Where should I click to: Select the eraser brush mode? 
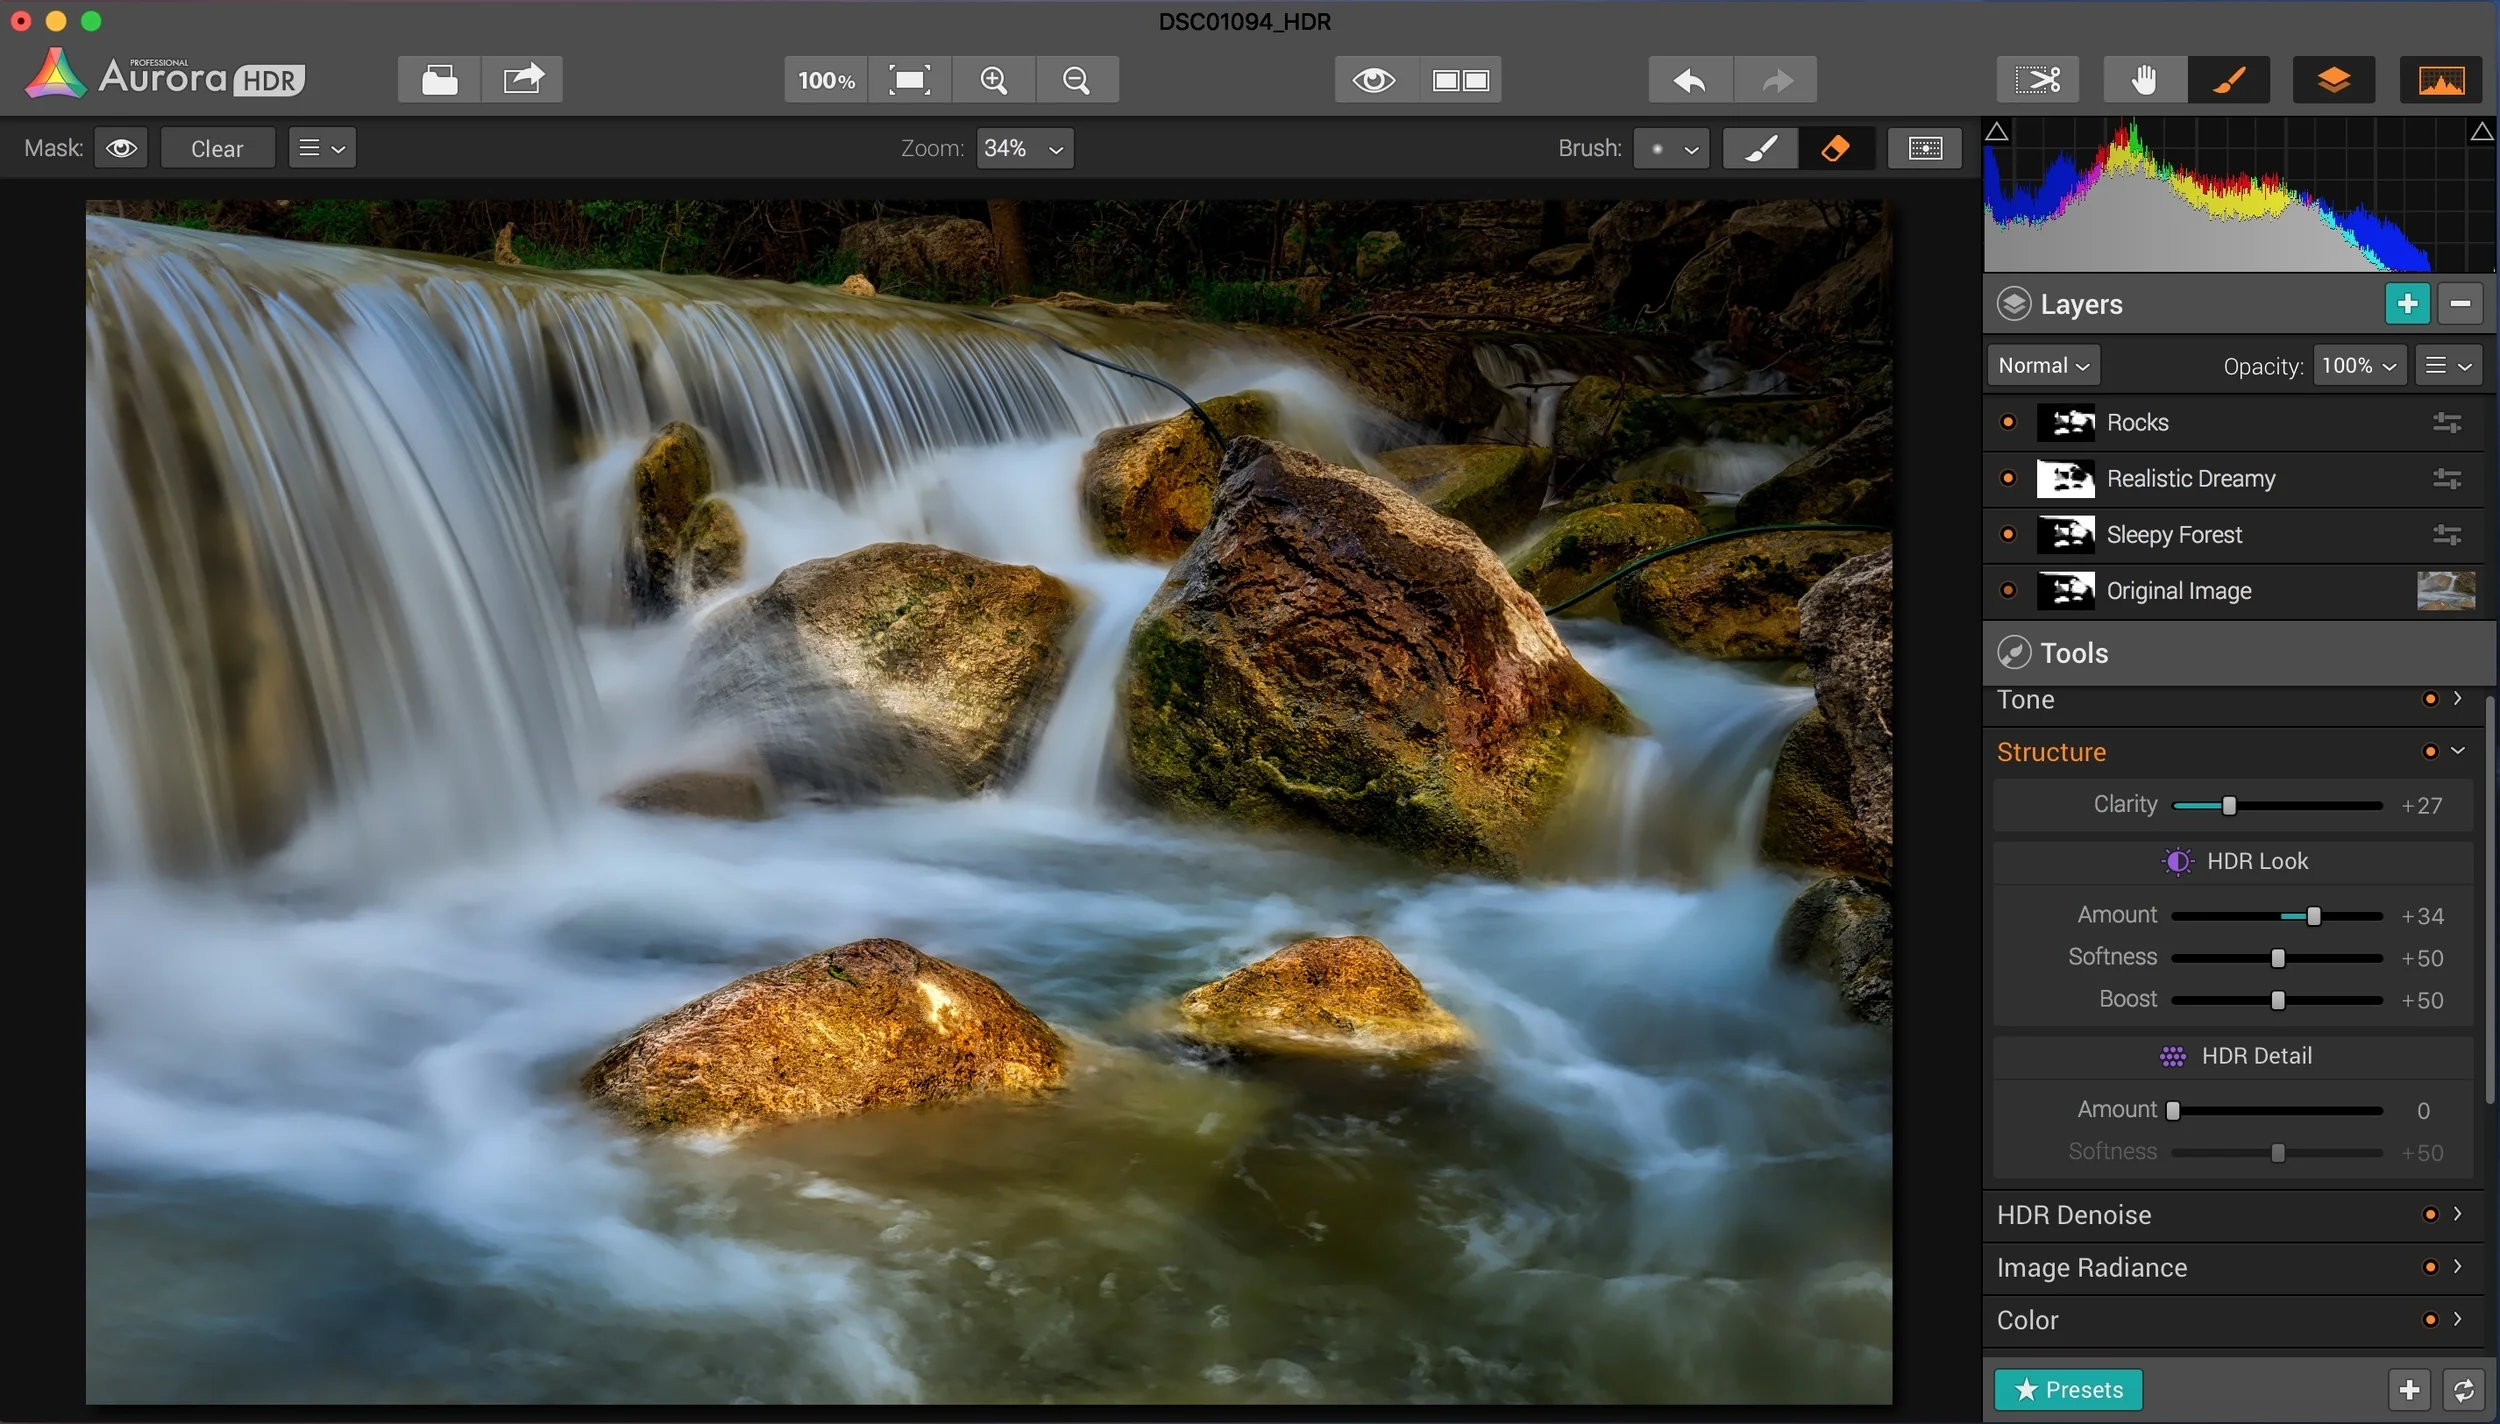(1836, 148)
